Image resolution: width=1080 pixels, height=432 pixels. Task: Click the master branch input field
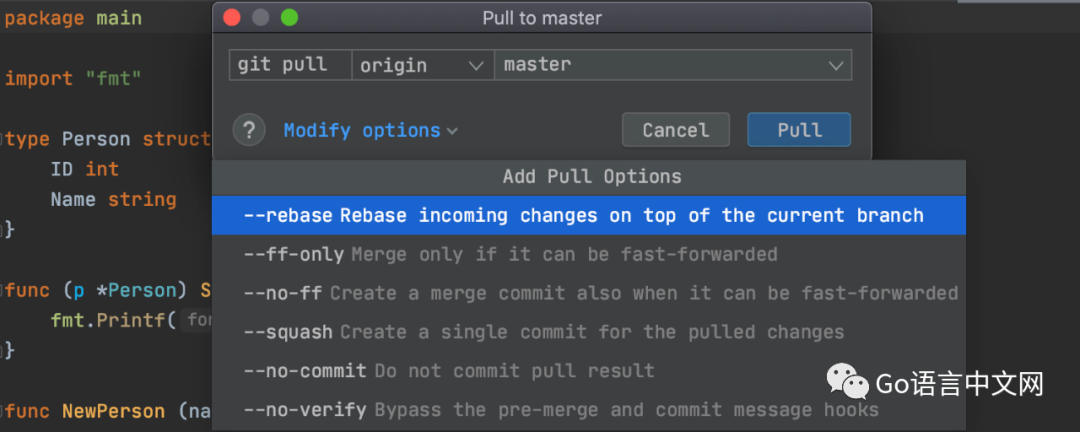tap(673, 65)
